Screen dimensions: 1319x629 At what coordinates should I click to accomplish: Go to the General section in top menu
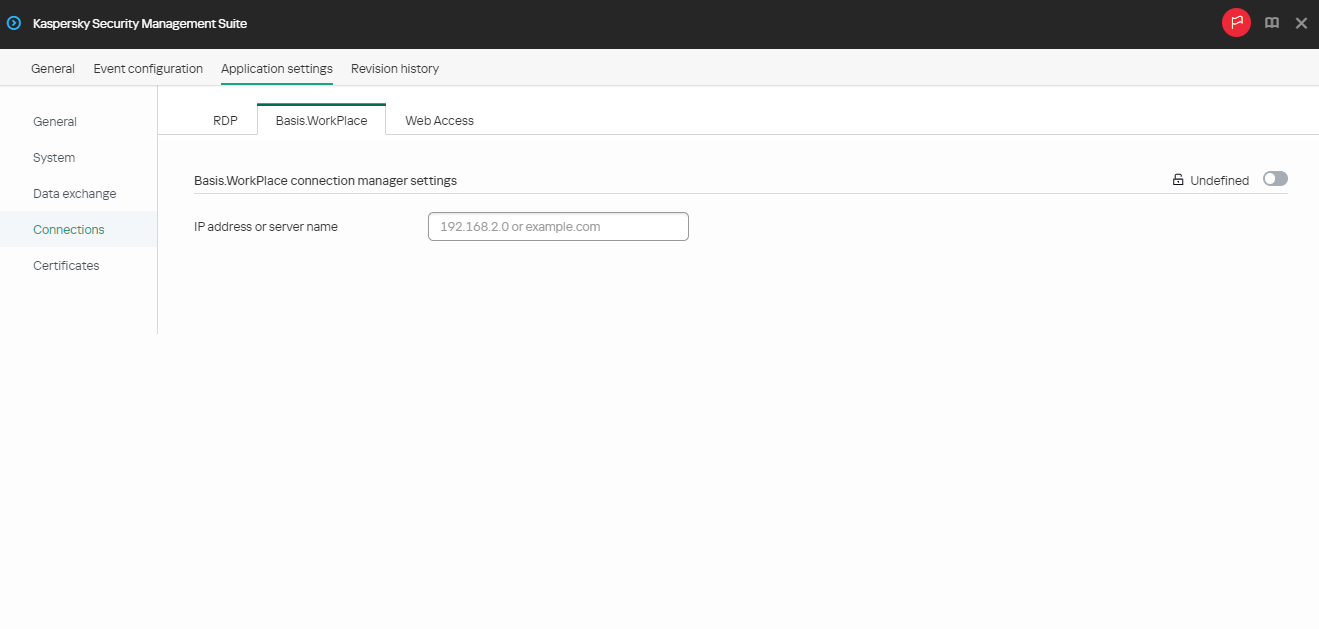[x=52, y=68]
